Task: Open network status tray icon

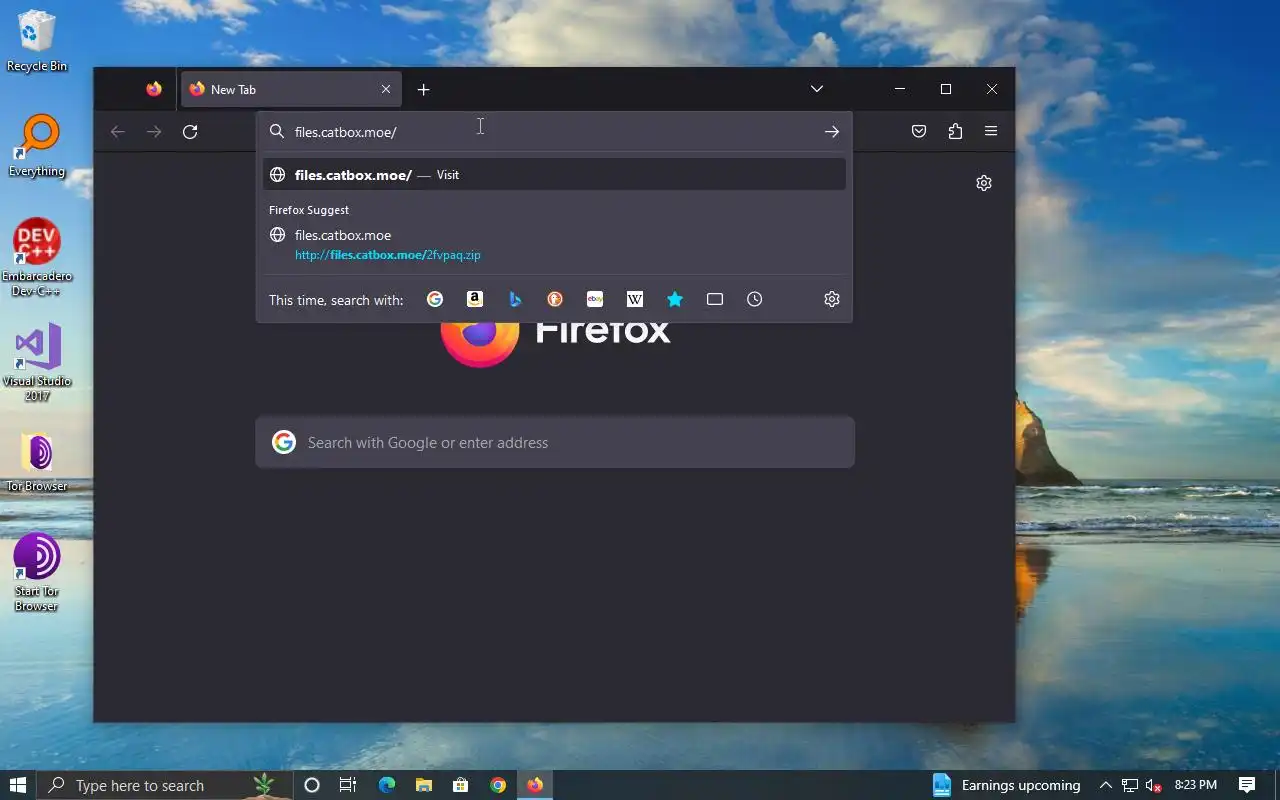Action: point(1130,785)
